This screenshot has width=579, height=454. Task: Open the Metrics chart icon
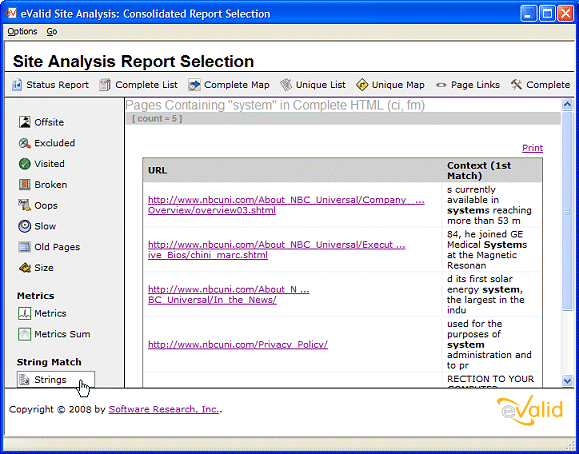[x=25, y=313]
